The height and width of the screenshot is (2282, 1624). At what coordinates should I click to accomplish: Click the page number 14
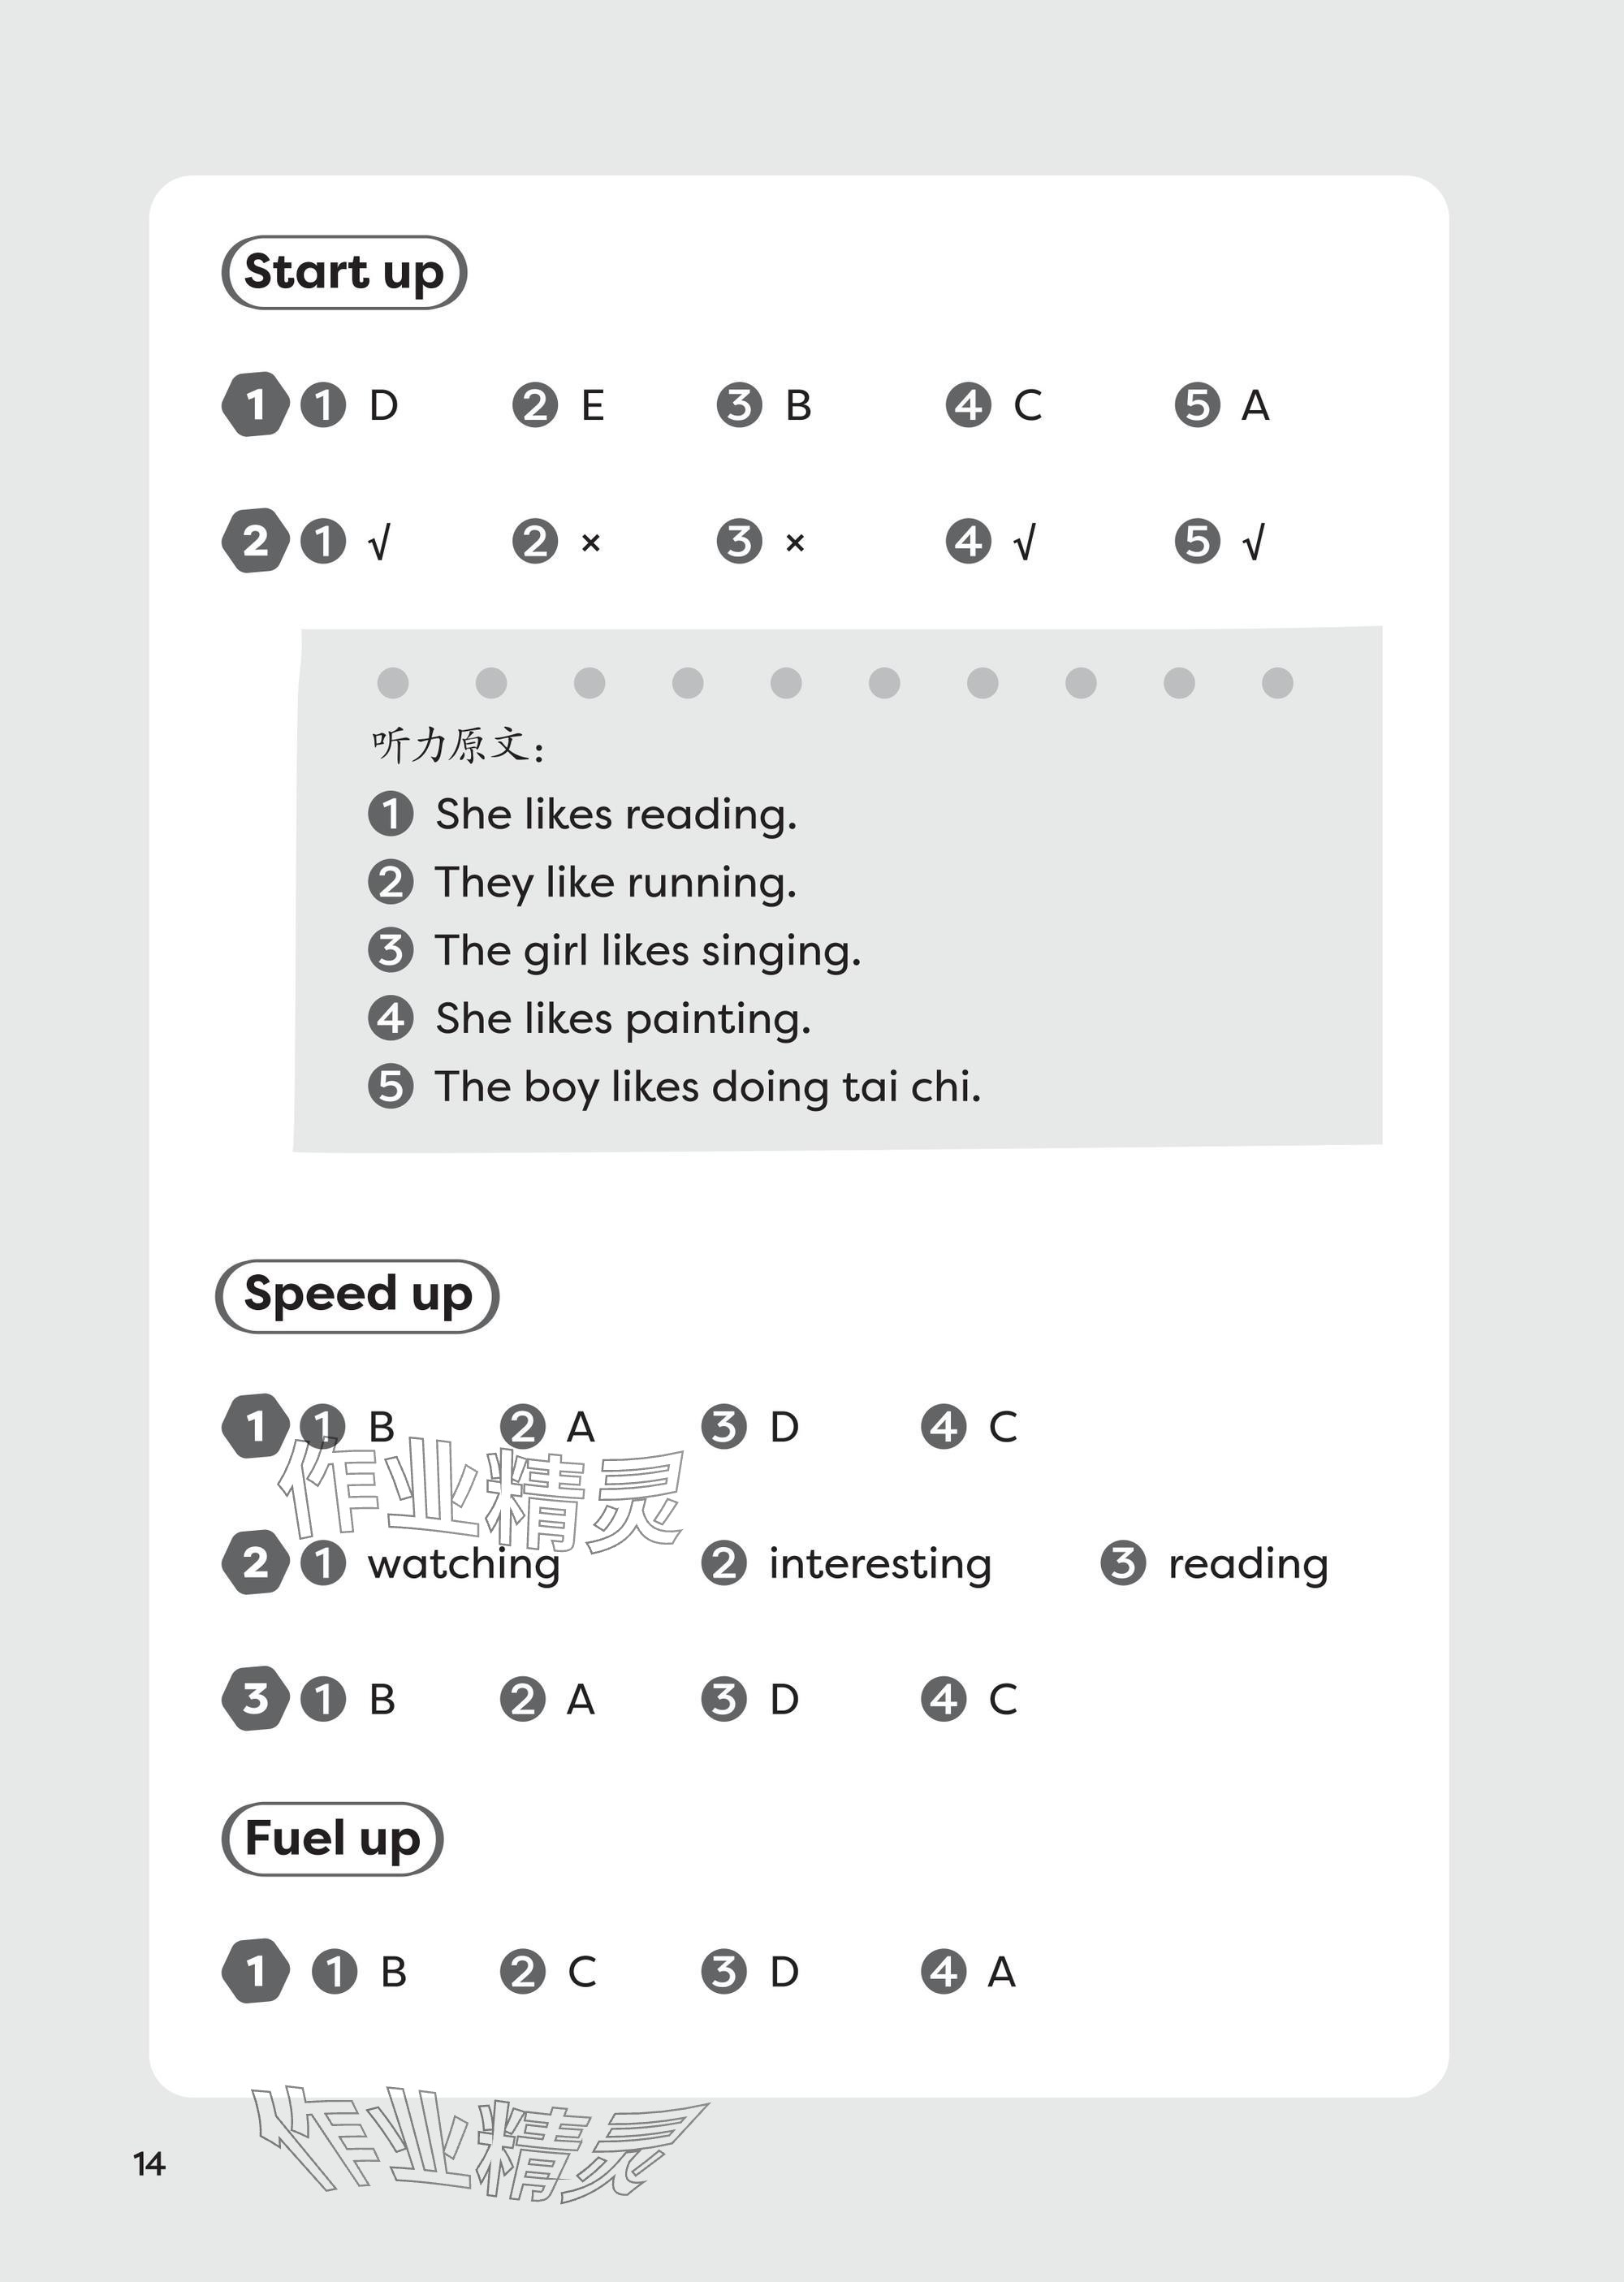click(149, 2164)
